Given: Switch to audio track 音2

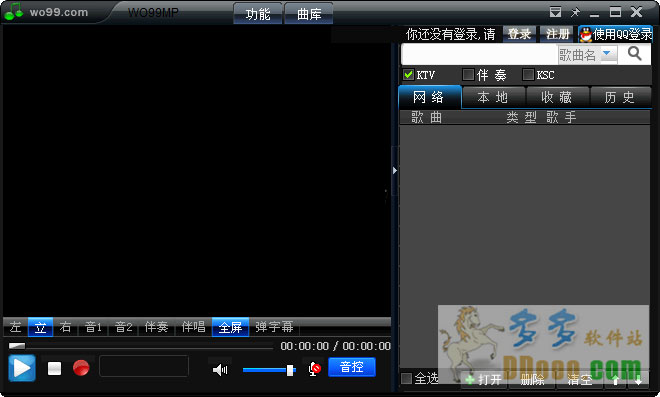Looking at the screenshot, I should [x=124, y=327].
